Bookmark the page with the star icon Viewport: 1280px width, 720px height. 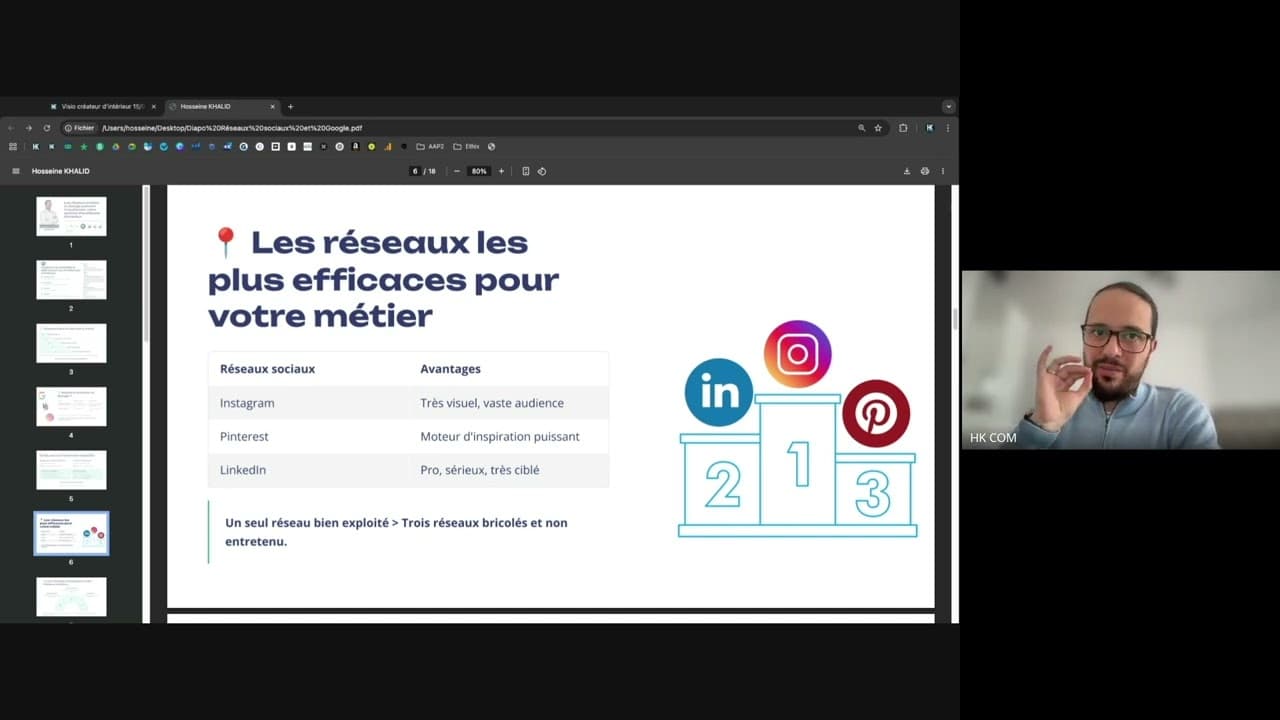tap(877, 128)
